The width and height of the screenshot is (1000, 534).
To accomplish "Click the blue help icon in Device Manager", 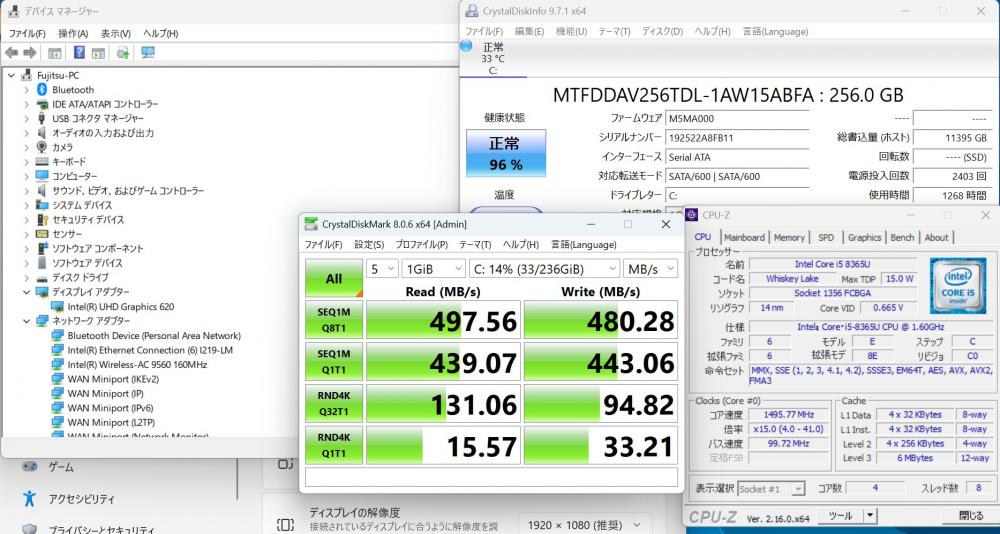I will pyautogui.click(x=79, y=53).
